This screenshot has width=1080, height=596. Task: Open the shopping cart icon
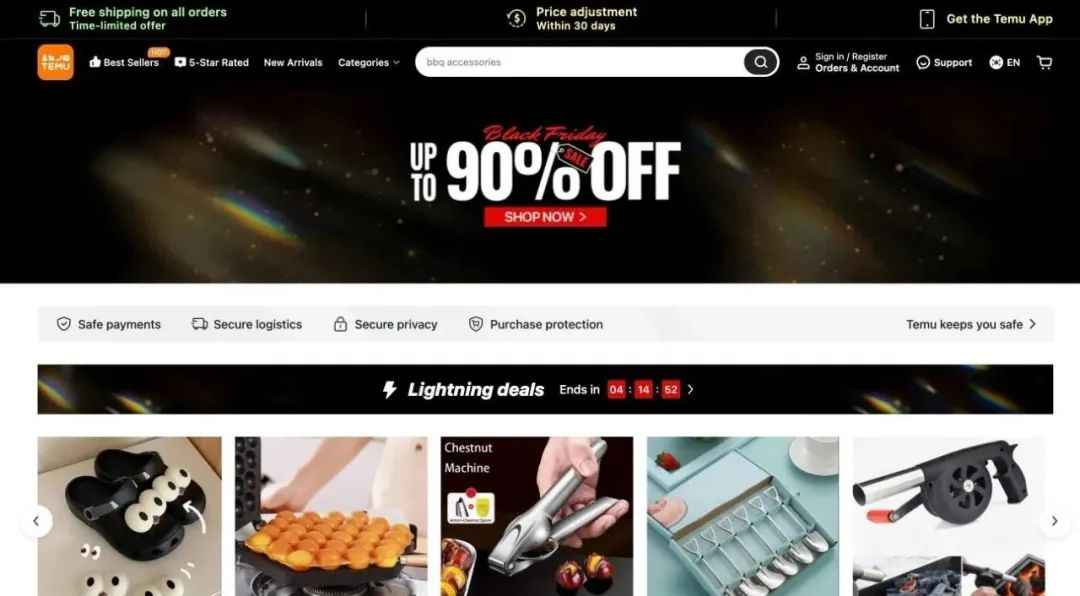click(1044, 62)
